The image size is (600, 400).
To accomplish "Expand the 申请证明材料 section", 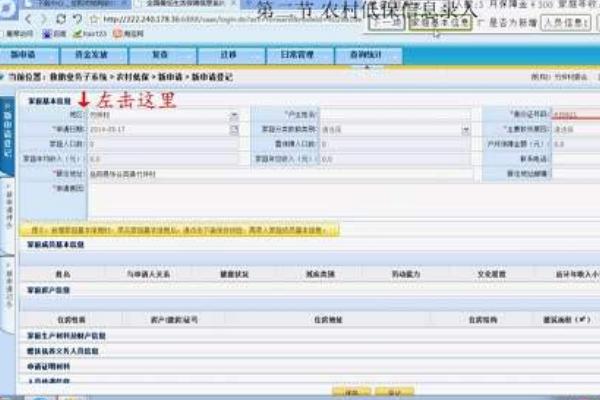I will pyautogui.click(x=49, y=366).
